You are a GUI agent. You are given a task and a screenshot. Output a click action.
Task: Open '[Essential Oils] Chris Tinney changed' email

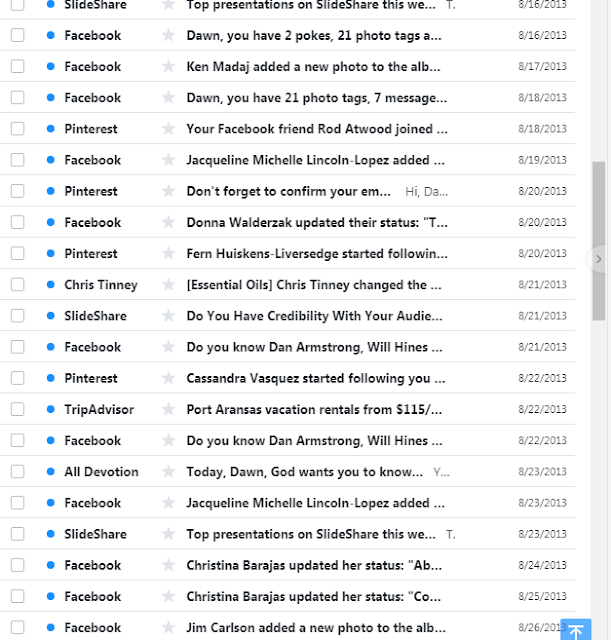click(x=314, y=285)
